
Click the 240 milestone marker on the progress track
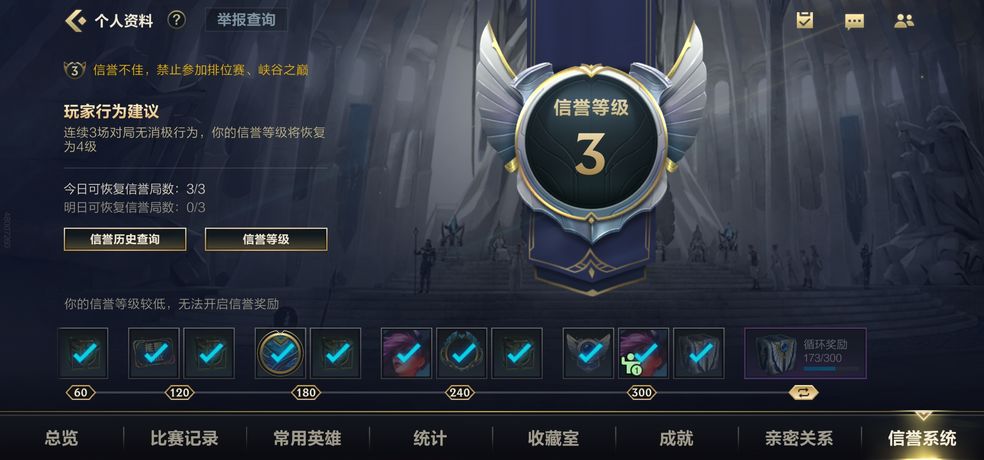click(459, 393)
